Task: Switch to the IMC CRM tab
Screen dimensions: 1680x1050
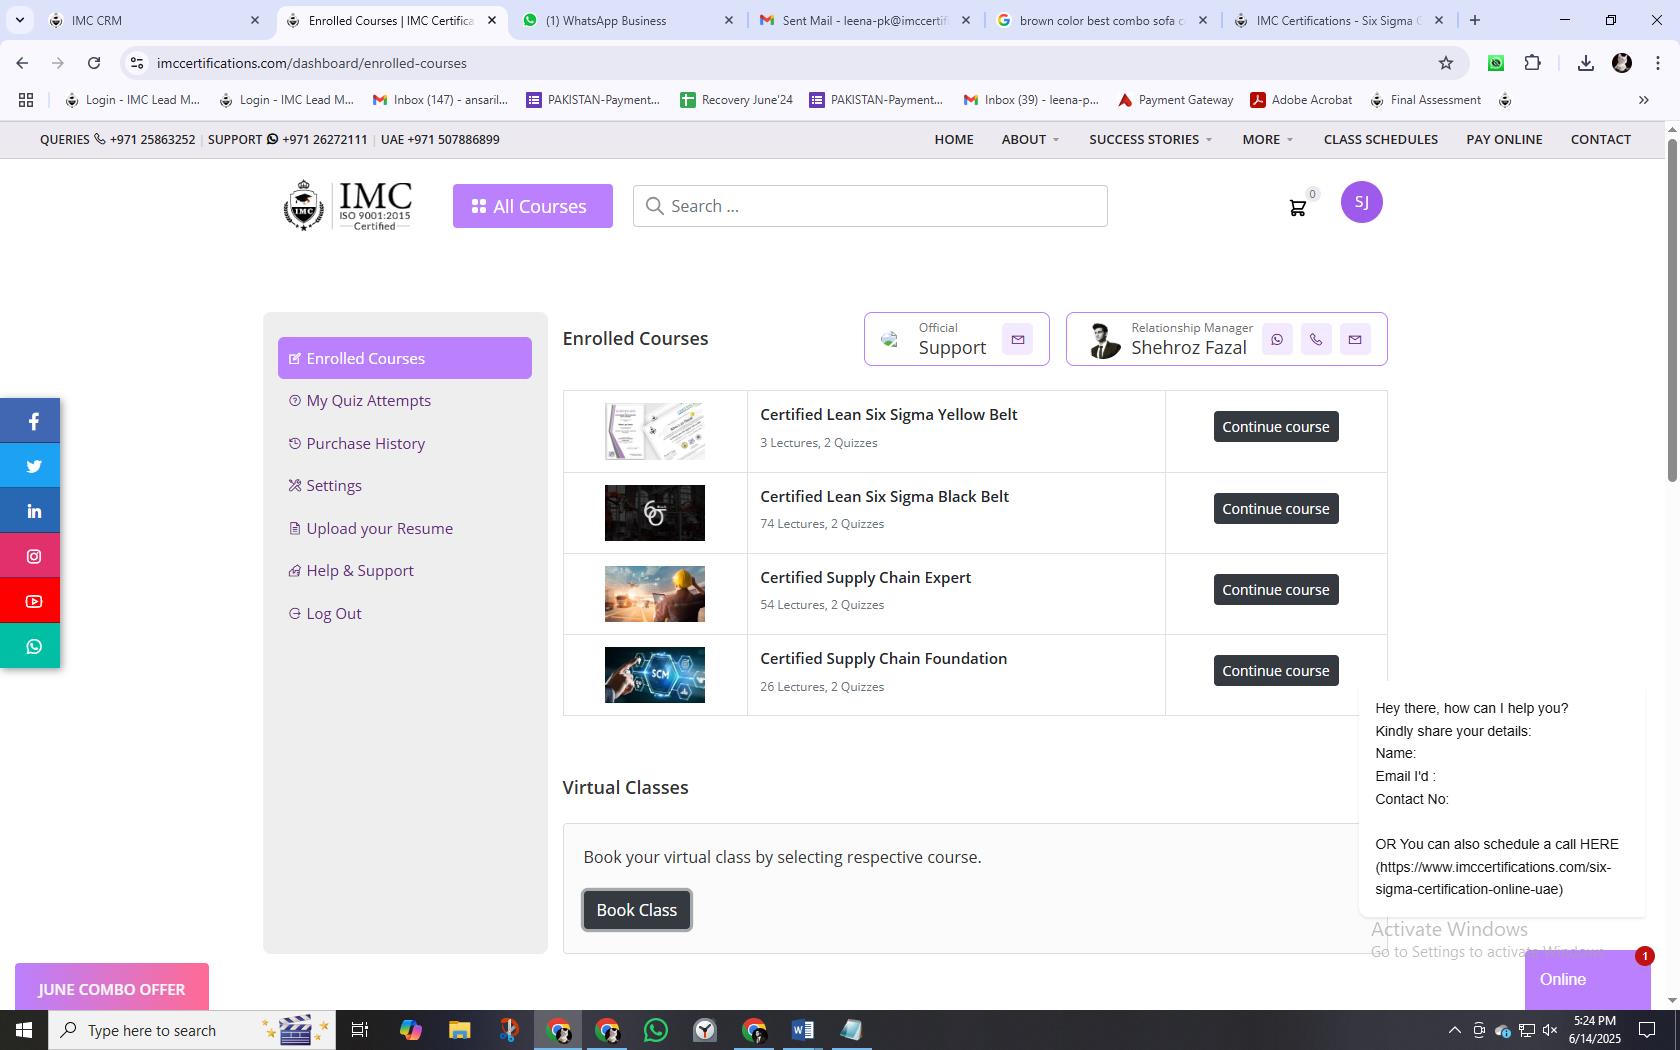Action: pos(153,20)
